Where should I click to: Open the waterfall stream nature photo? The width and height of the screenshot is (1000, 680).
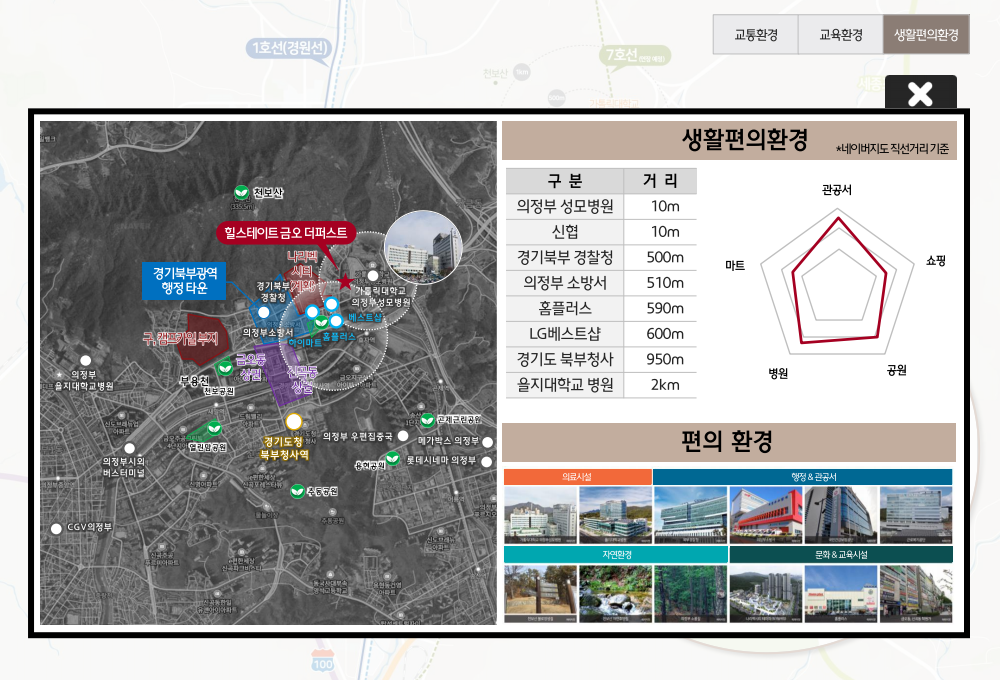615,594
